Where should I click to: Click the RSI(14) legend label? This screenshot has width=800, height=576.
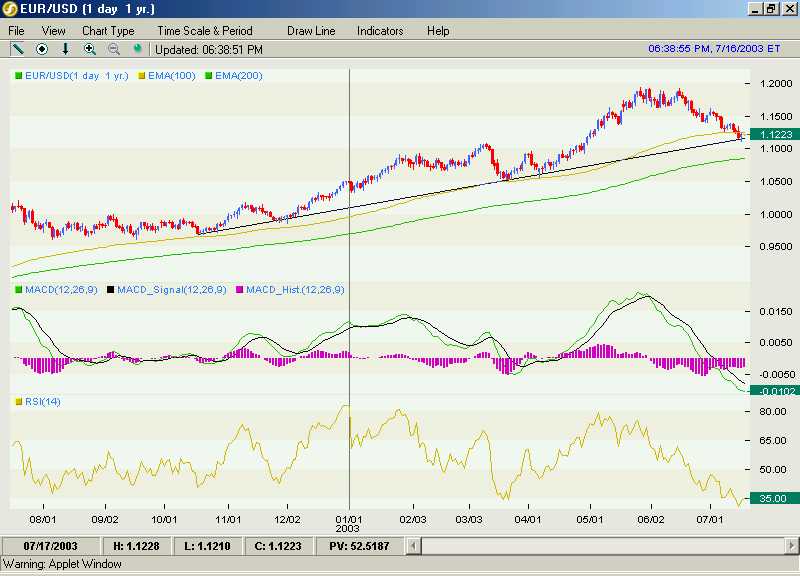43,402
